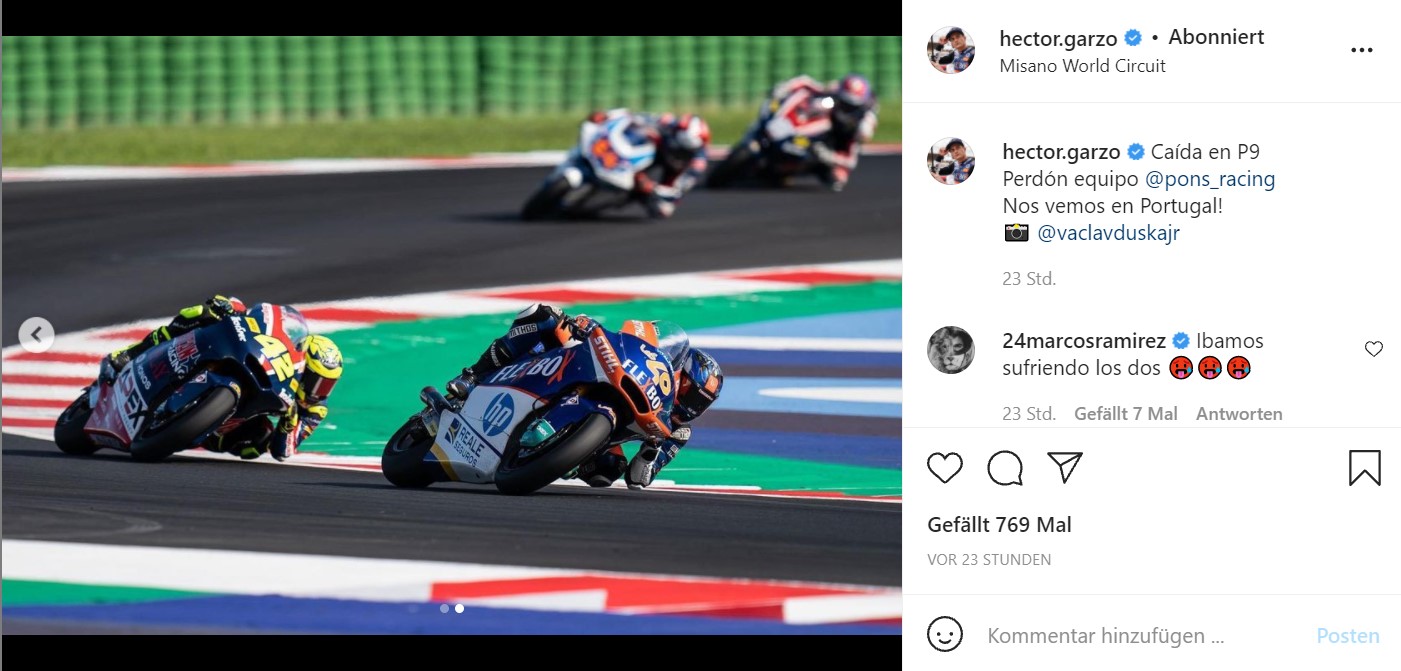Open the @pons_racing mention
Screen dimensions: 1401x671
tap(1209, 179)
